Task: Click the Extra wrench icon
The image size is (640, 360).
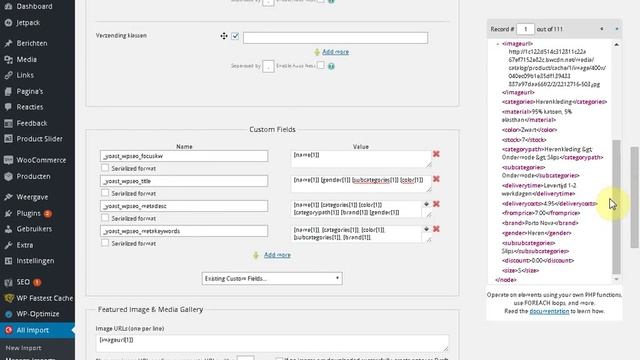Action: coord(8,245)
